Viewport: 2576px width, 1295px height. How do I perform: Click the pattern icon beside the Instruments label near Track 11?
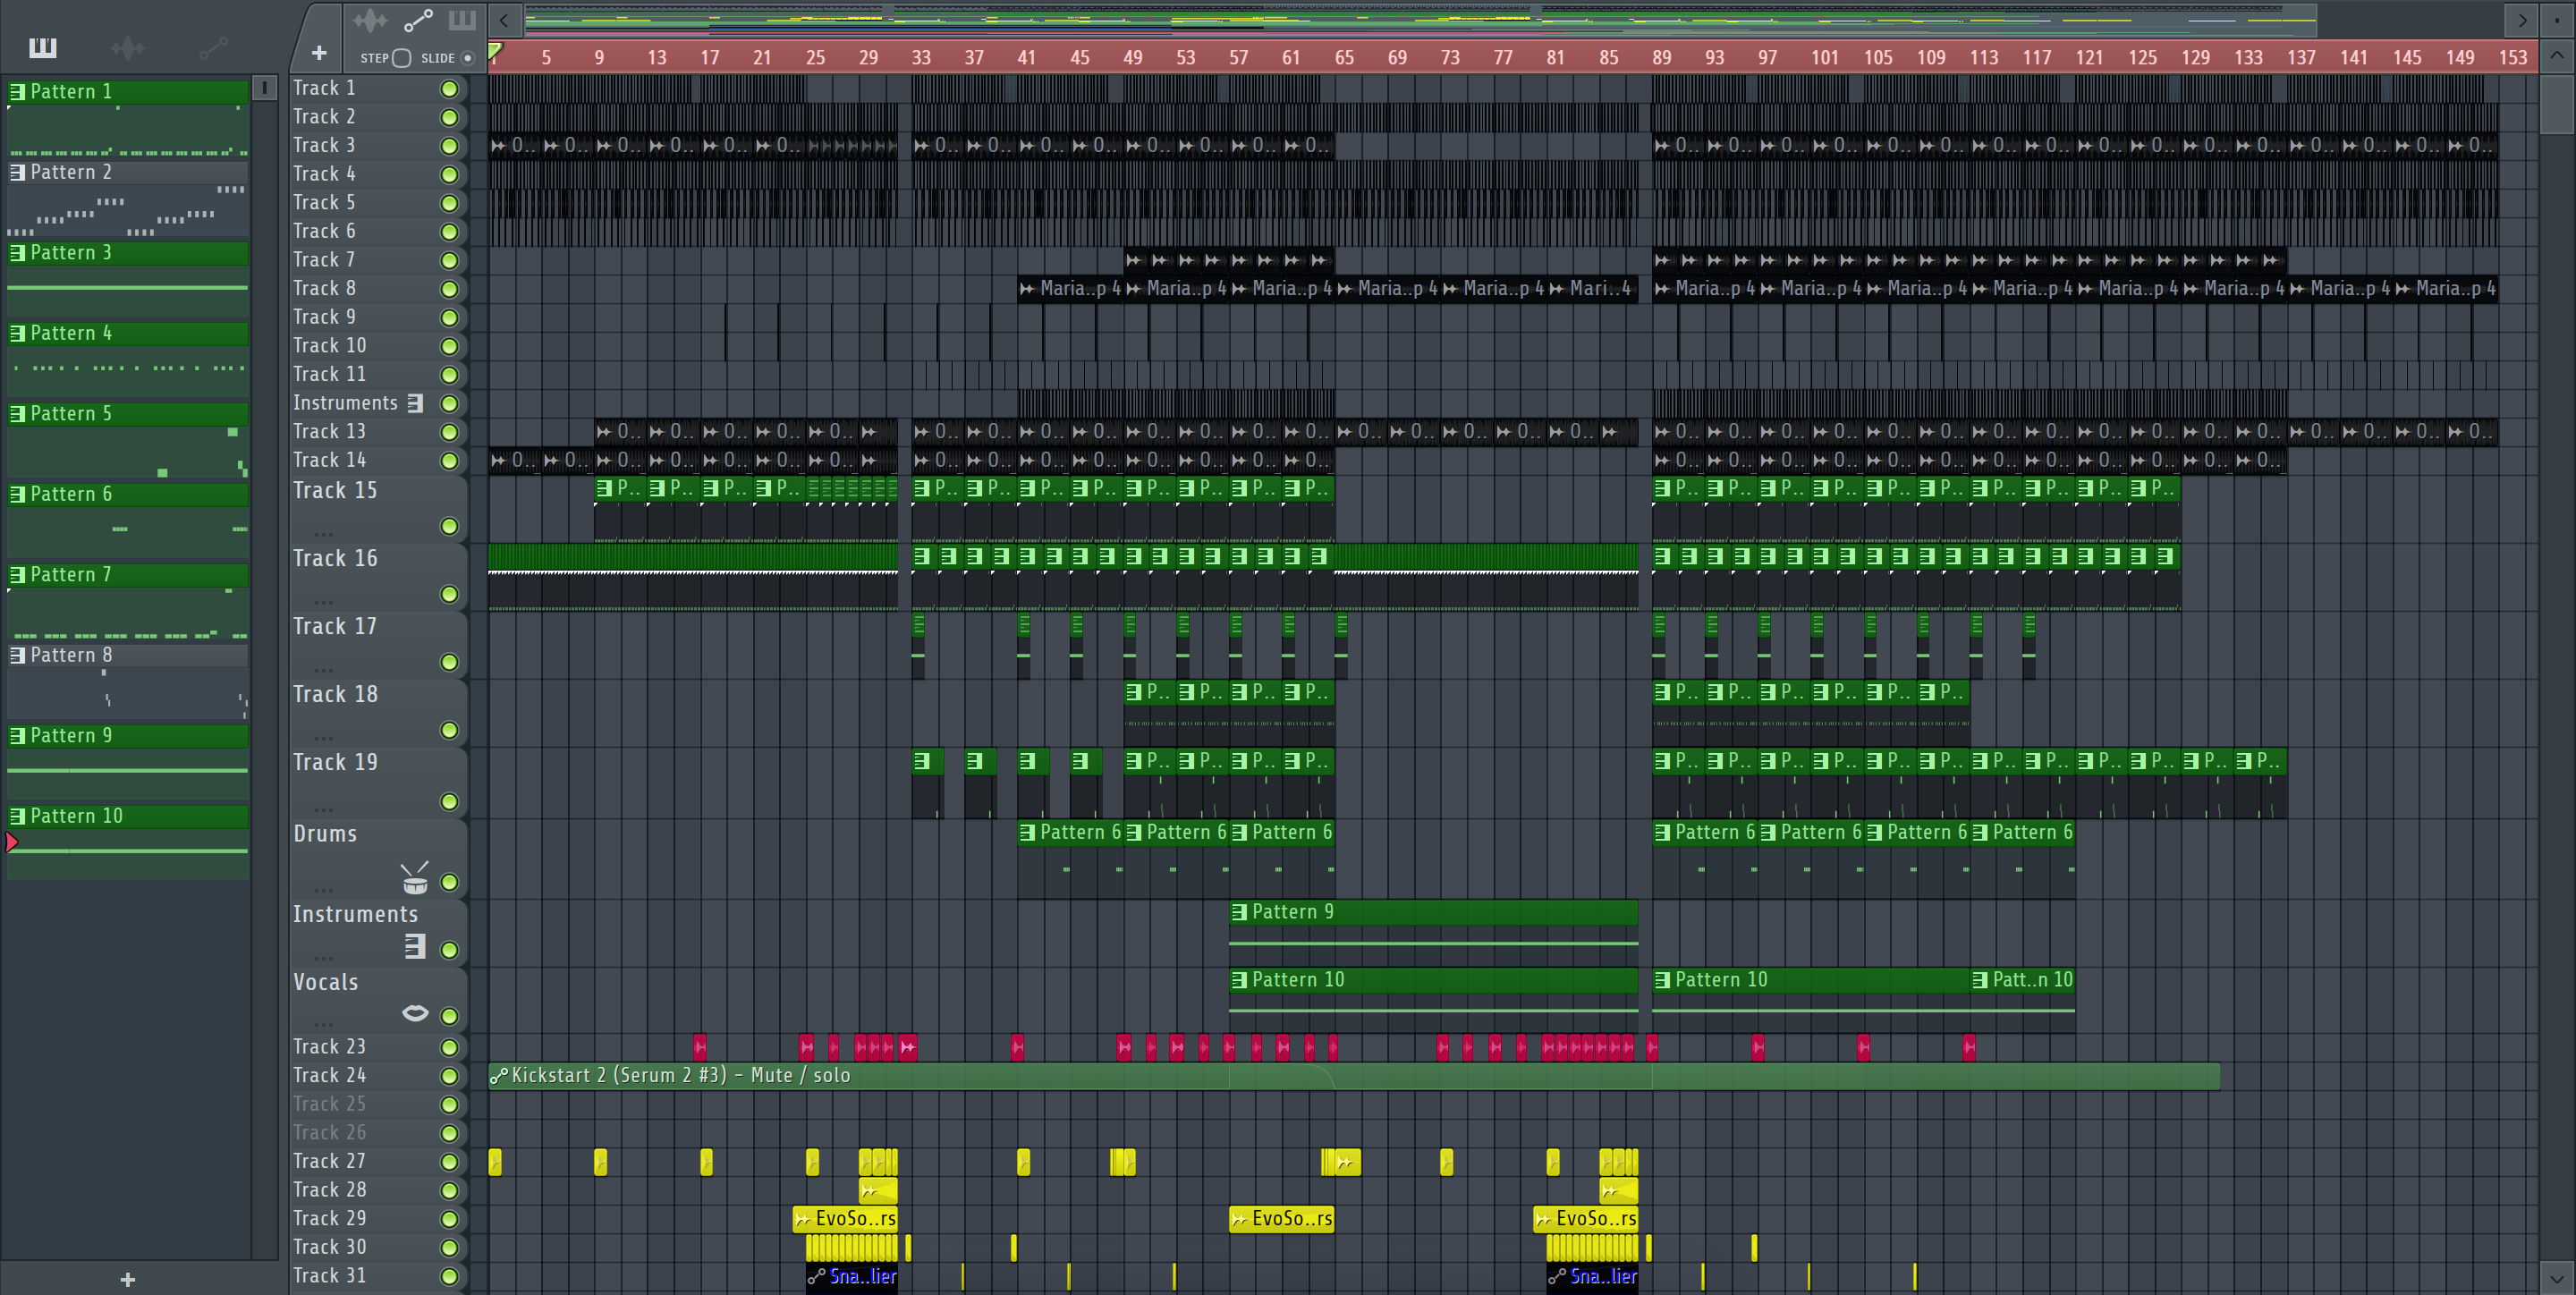click(415, 403)
